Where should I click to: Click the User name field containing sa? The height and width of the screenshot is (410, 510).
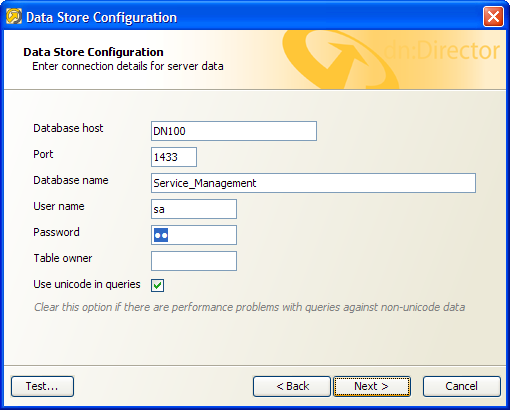pyautogui.click(x=194, y=209)
